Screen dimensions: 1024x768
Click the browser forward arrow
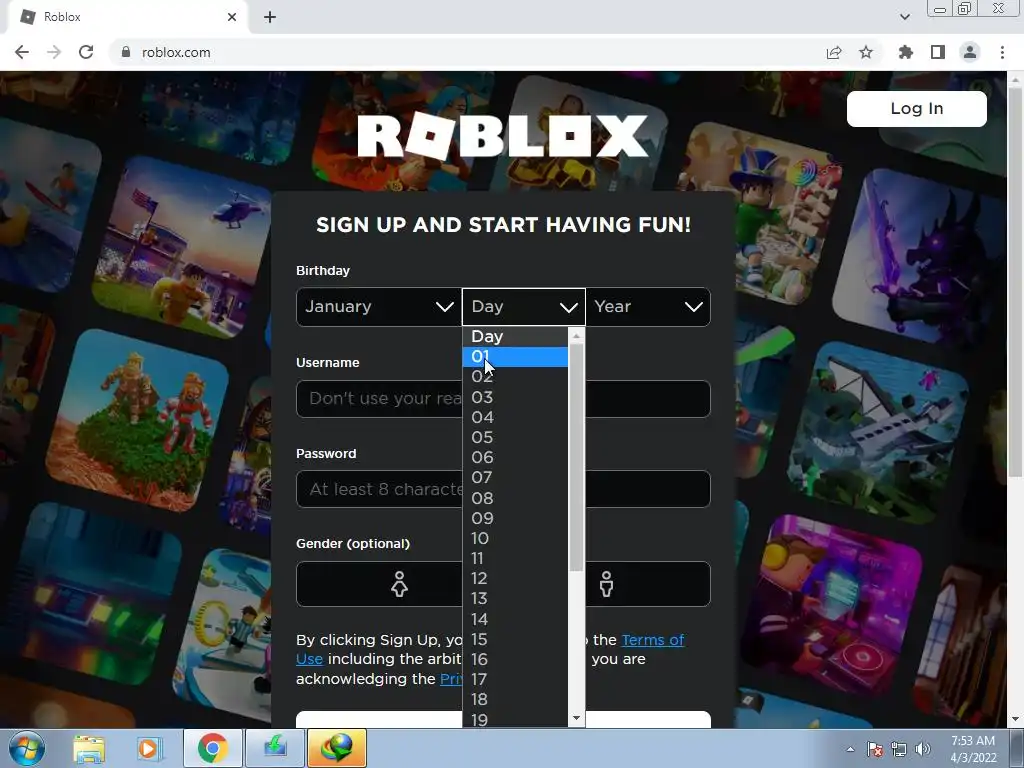click(x=54, y=52)
